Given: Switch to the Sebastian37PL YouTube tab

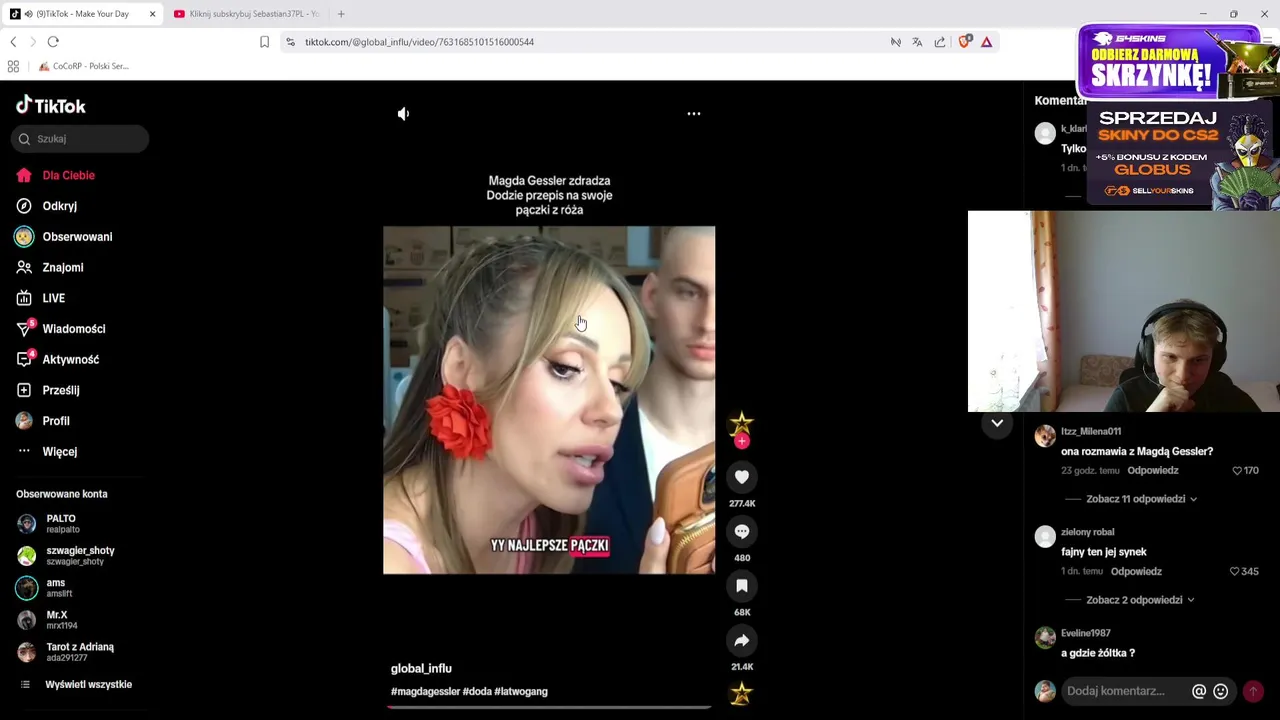Looking at the screenshot, I should pos(247,14).
